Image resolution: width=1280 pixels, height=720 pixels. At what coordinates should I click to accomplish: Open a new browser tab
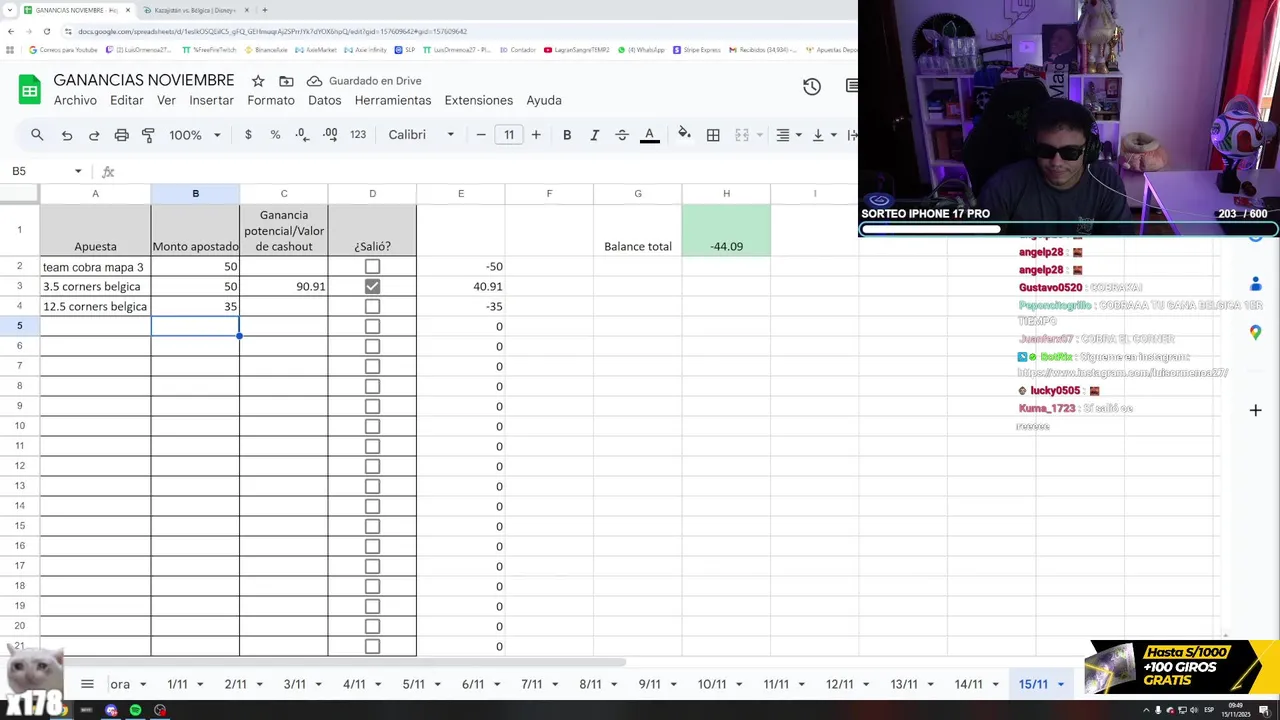[264, 10]
